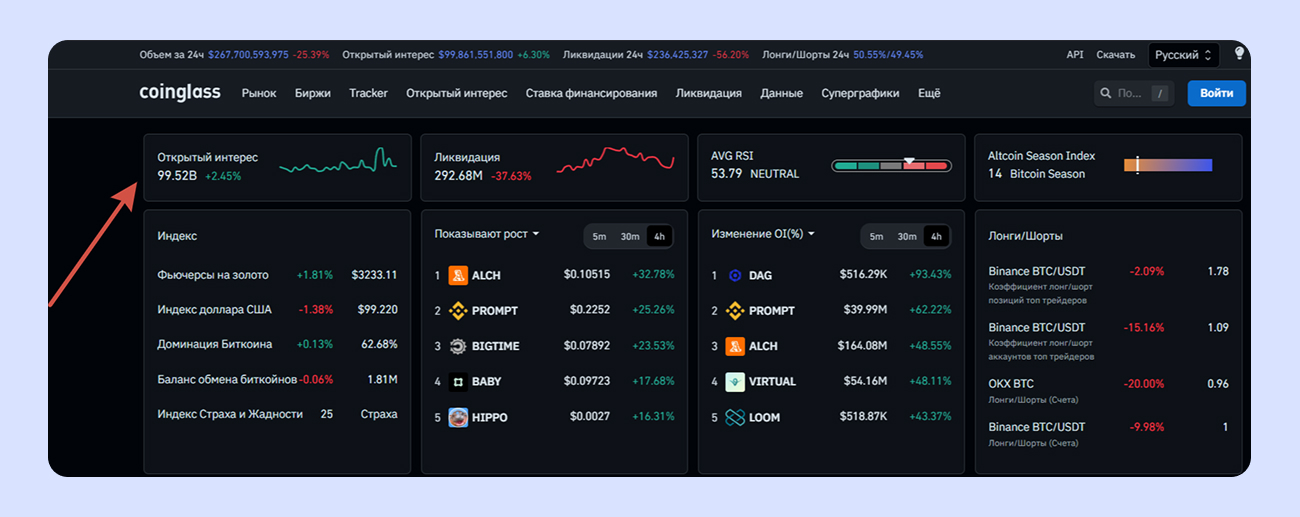Click the VIRTUAL coin icon
The width and height of the screenshot is (1300, 517).
[735, 381]
